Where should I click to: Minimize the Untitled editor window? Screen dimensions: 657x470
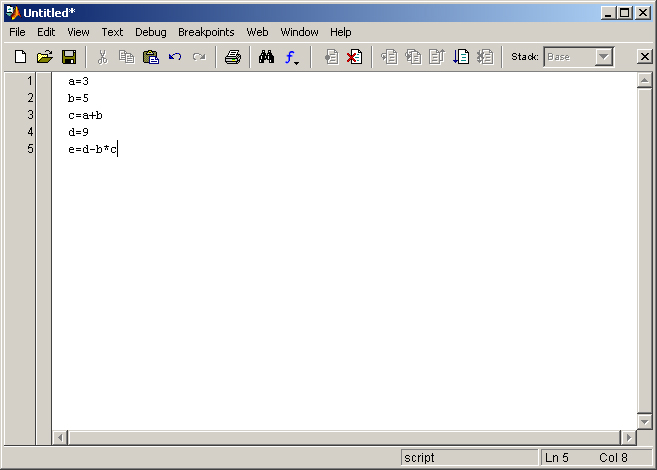click(608, 13)
